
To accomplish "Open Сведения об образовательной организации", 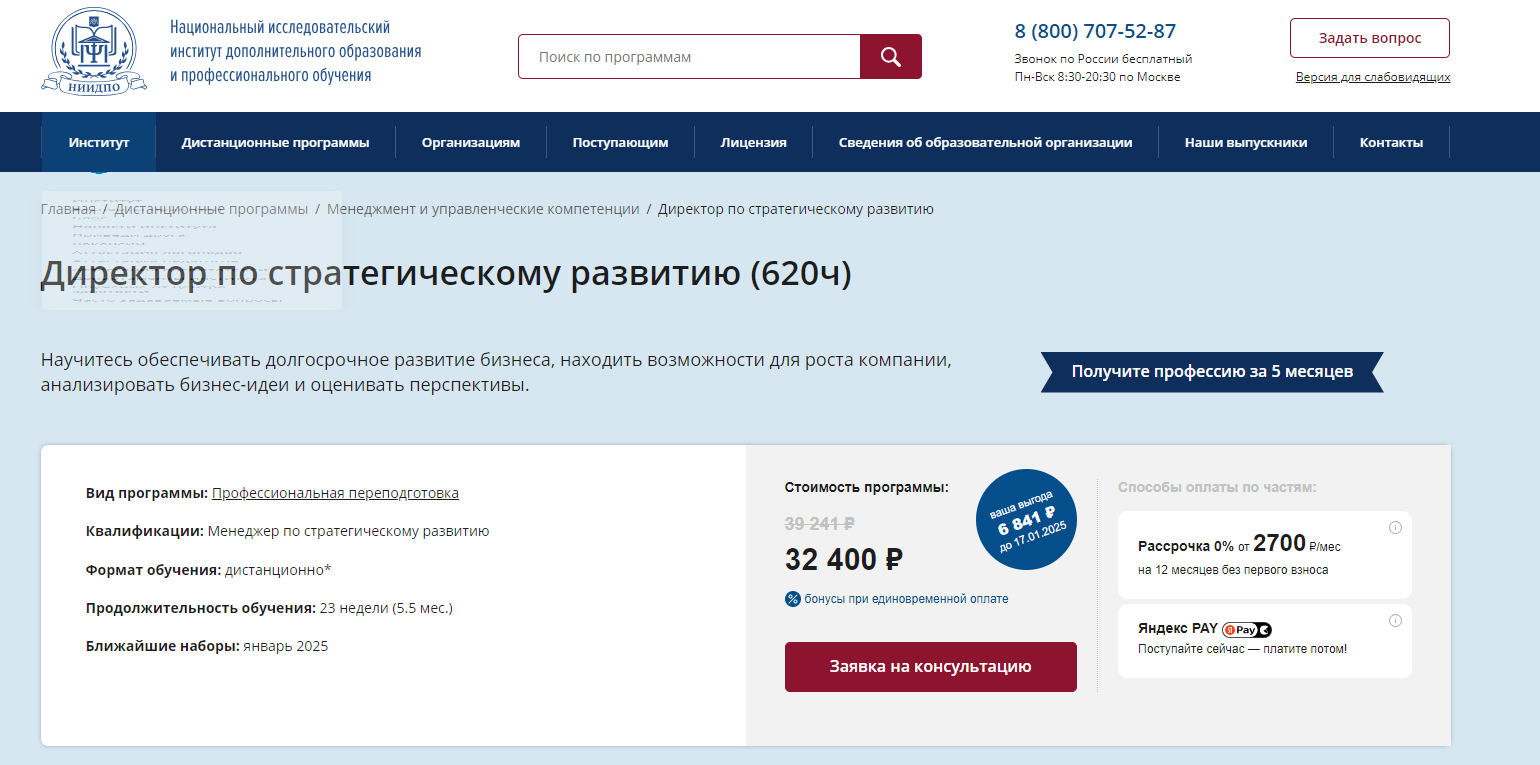I will pos(985,142).
